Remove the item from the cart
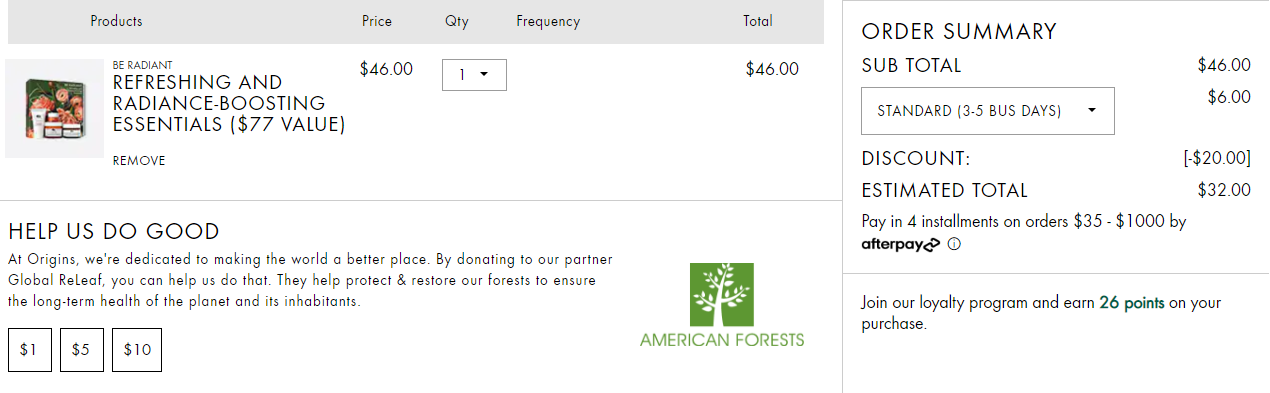The image size is (1270, 393). 139,161
